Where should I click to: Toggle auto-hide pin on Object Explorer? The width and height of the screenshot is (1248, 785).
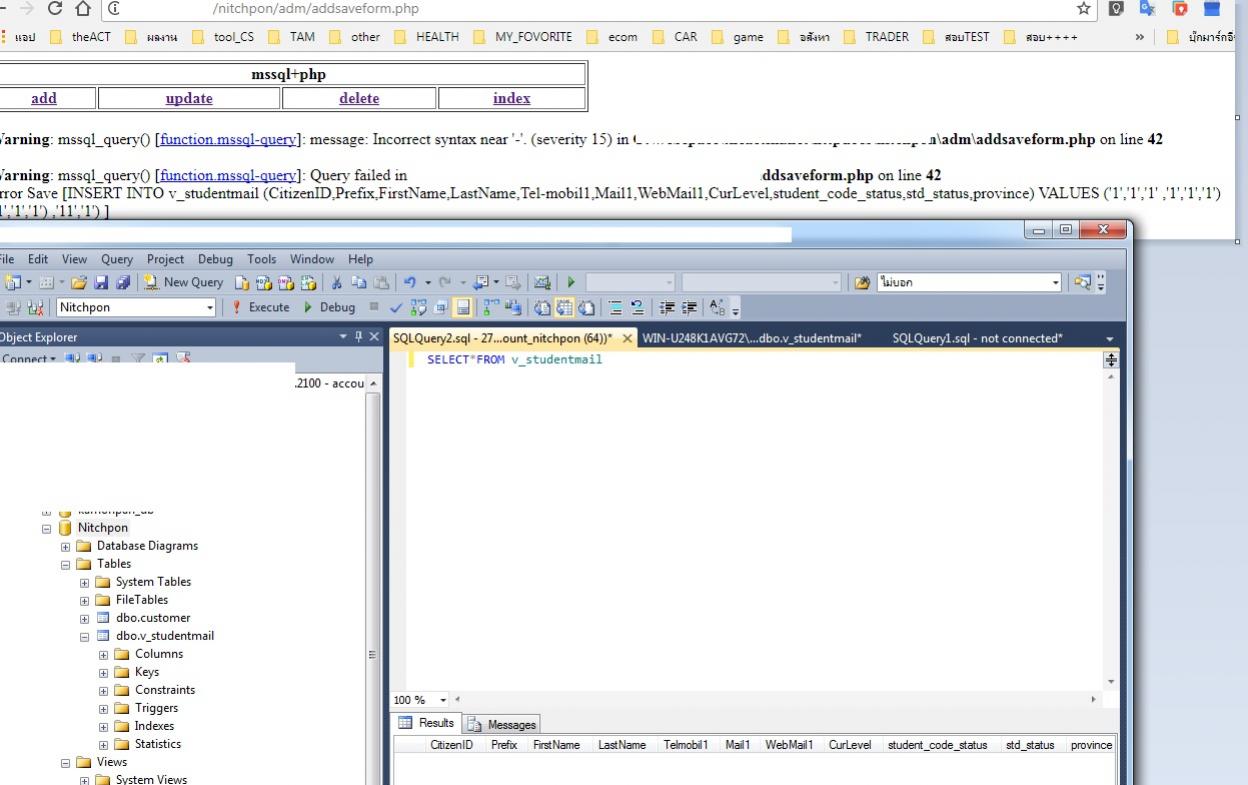point(360,338)
